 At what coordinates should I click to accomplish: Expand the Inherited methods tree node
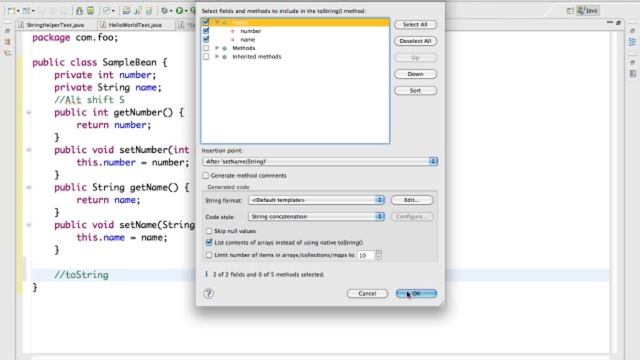(217, 57)
